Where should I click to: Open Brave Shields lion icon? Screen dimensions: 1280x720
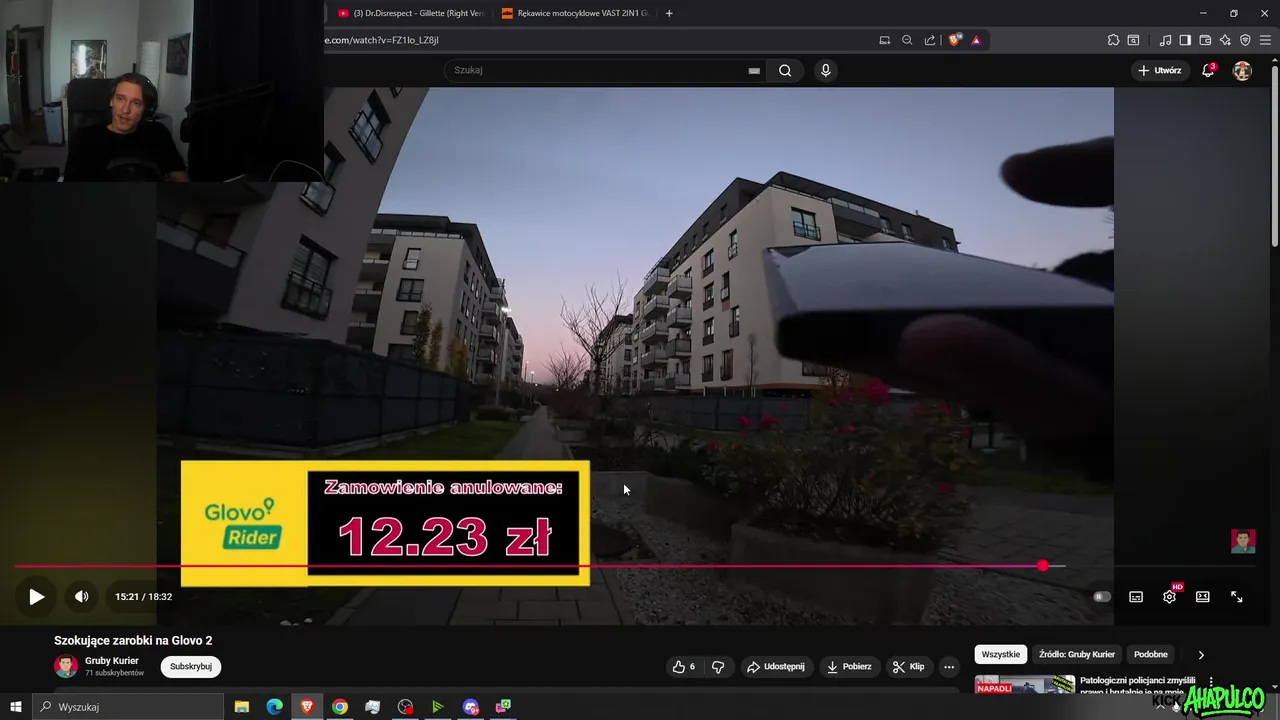point(955,40)
